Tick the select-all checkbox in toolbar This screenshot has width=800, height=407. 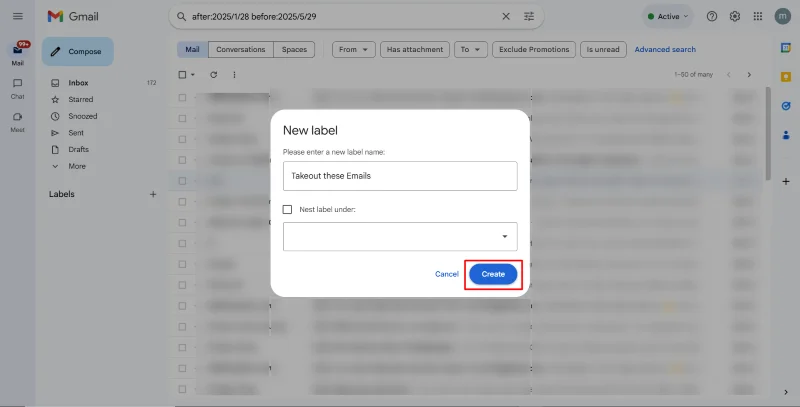point(182,74)
